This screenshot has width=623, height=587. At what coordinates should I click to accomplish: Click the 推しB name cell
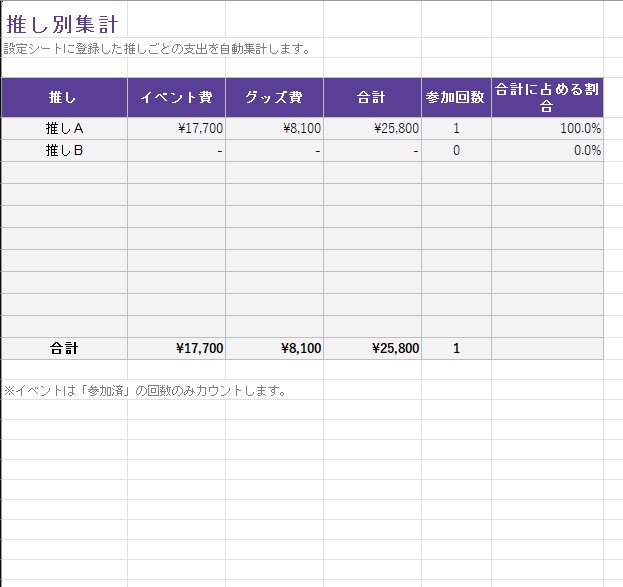(64, 151)
